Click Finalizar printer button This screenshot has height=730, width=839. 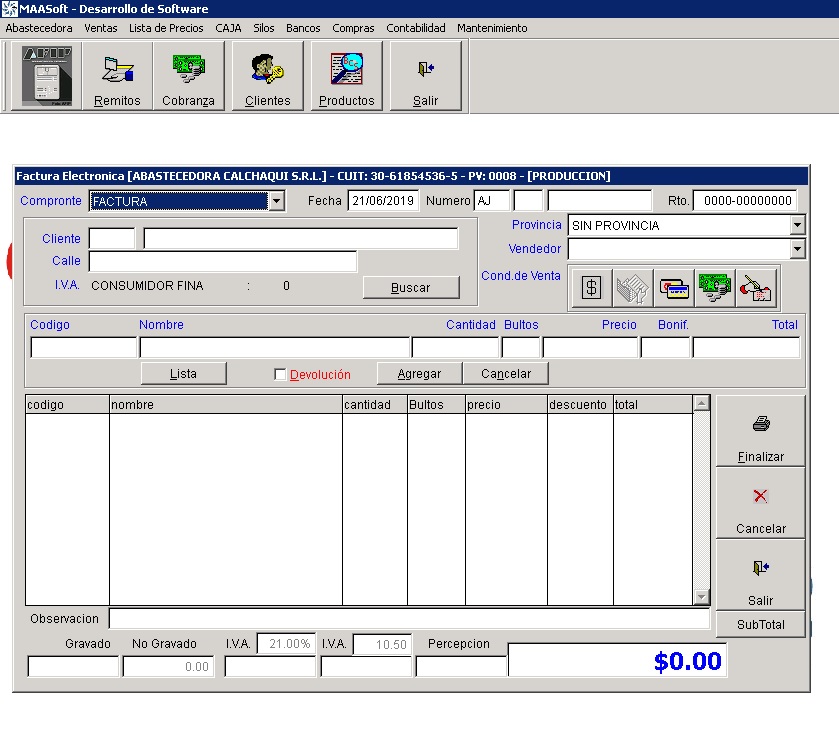(x=760, y=432)
